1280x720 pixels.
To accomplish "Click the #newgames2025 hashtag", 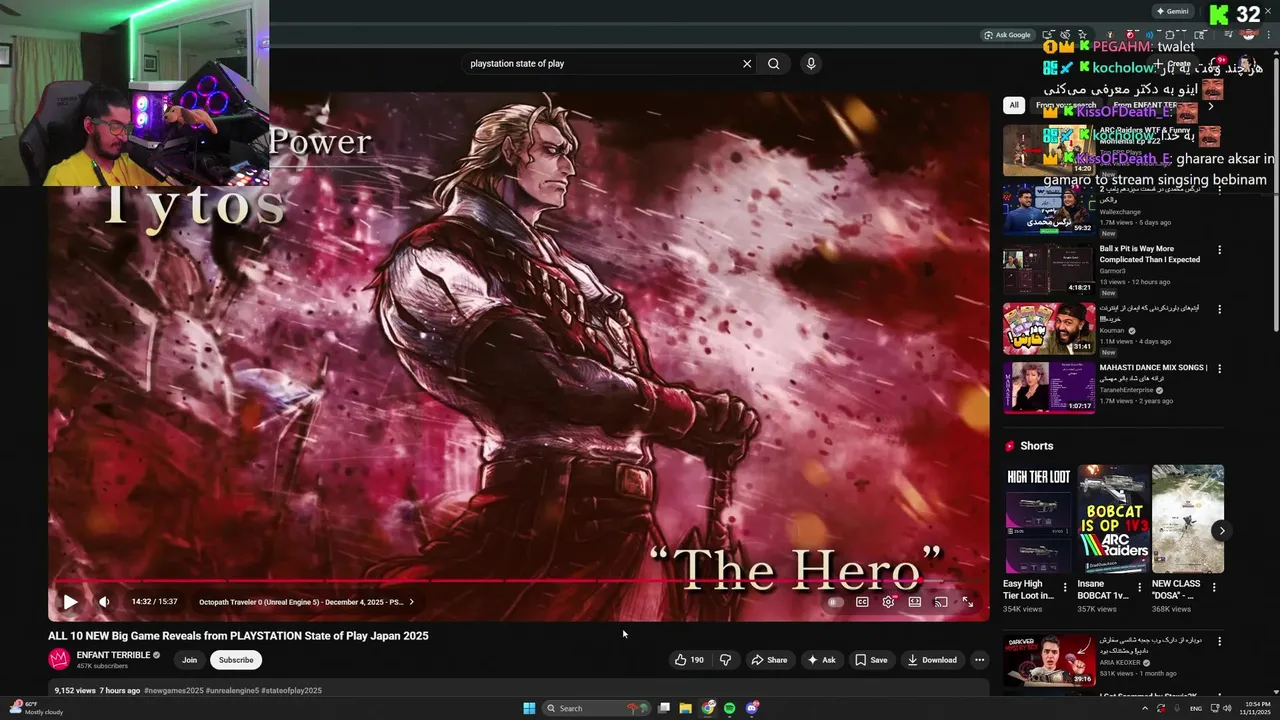I will pyautogui.click(x=173, y=691).
